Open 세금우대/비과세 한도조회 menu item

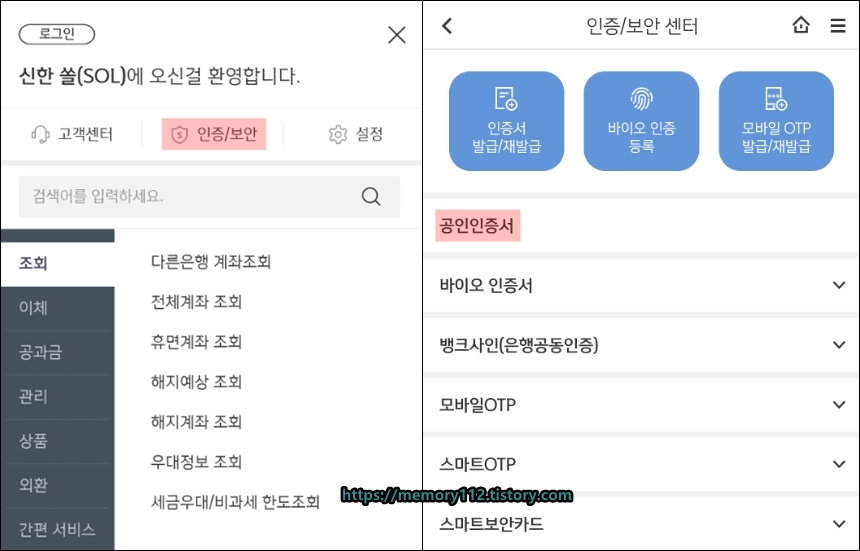[235, 502]
